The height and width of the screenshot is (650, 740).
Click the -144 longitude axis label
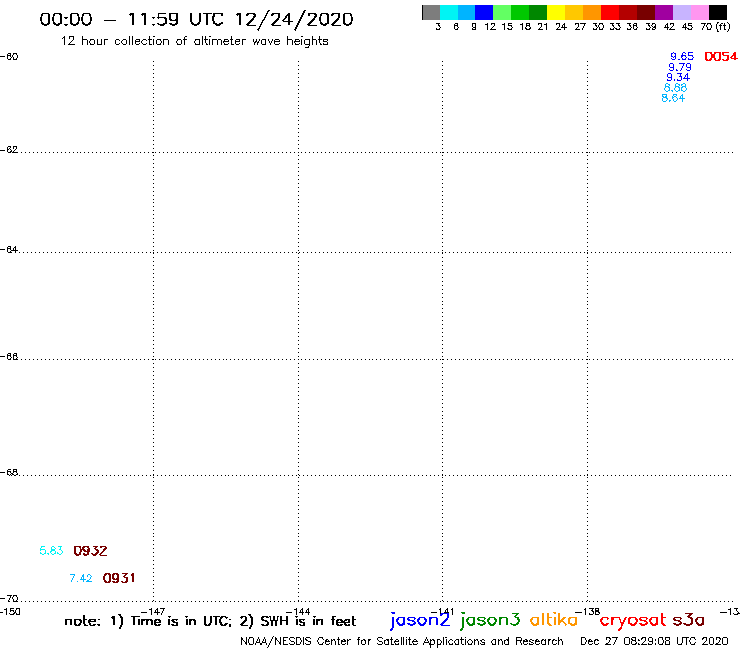298,612
